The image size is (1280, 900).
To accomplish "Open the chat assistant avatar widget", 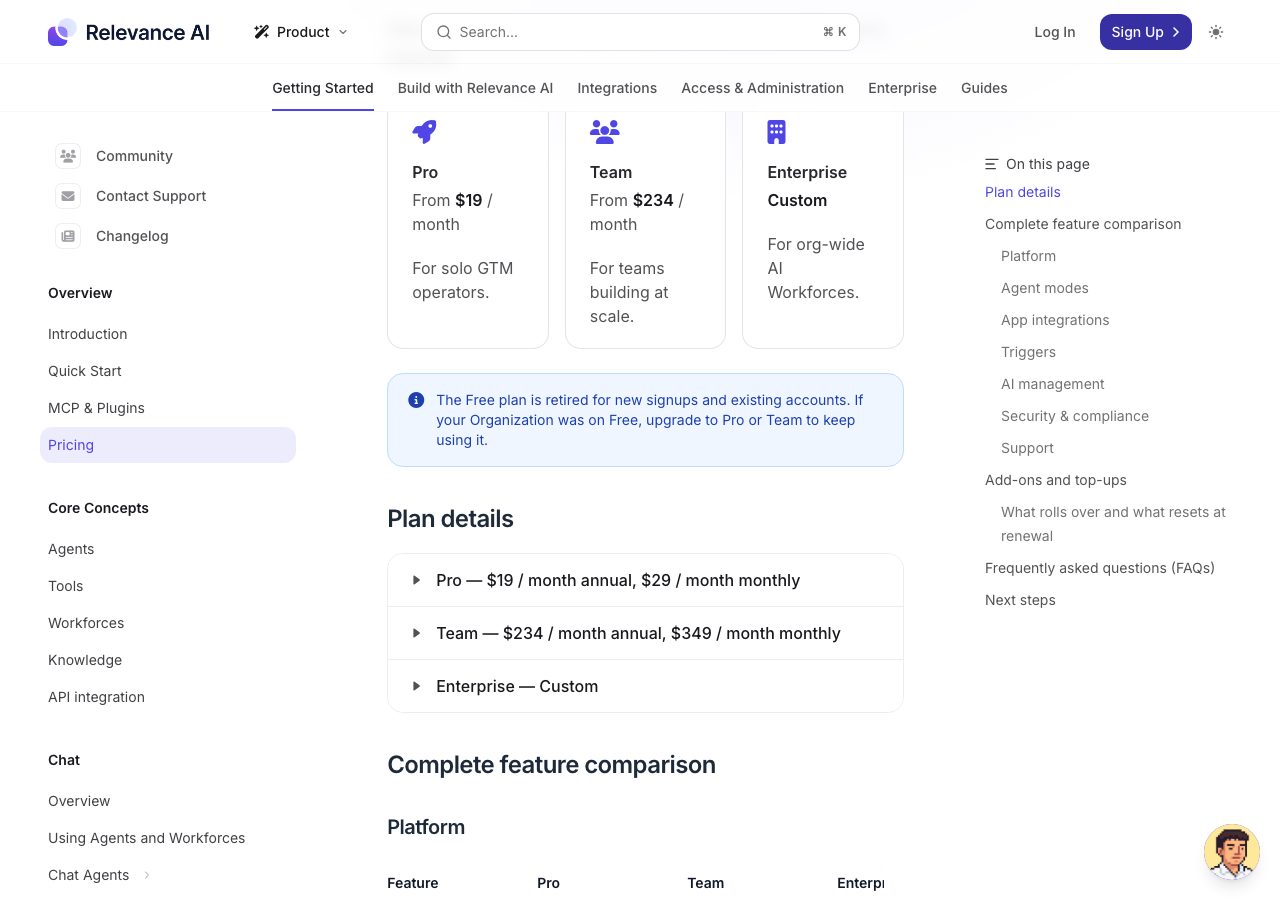I will (1232, 852).
